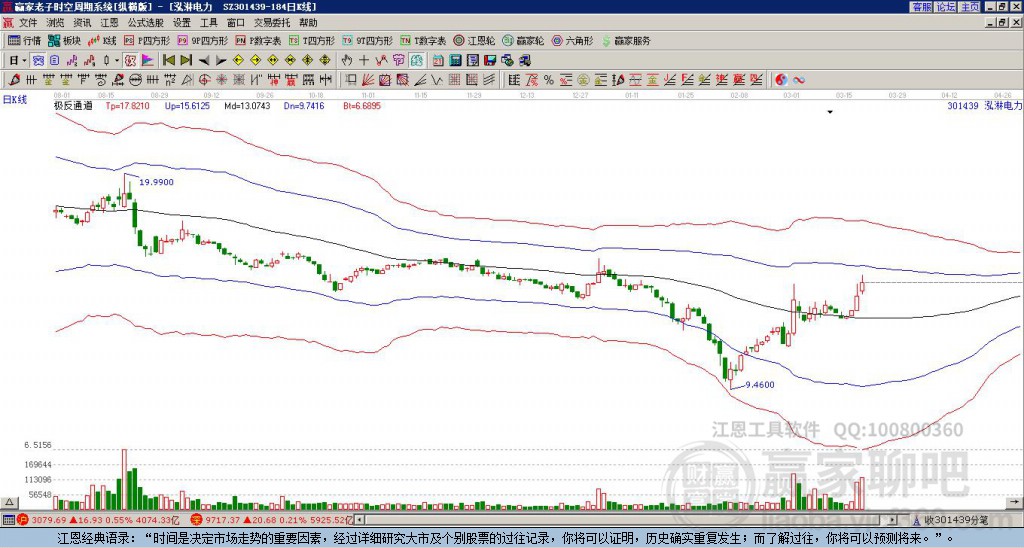Open the 公式选股 menu
Image resolution: width=1024 pixels, height=548 pixels.
[146, 23]
